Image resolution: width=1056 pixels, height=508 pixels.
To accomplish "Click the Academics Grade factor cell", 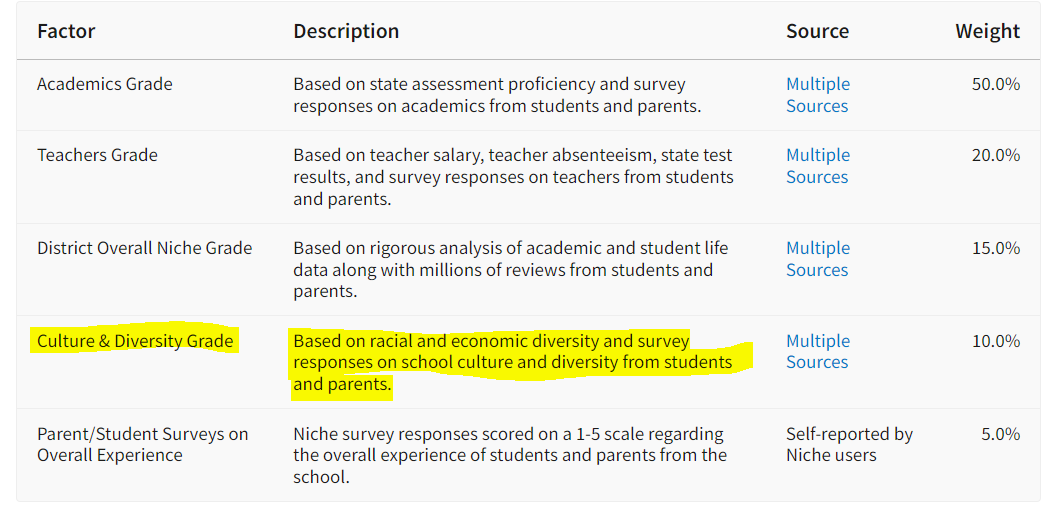I will click(105, 84).
